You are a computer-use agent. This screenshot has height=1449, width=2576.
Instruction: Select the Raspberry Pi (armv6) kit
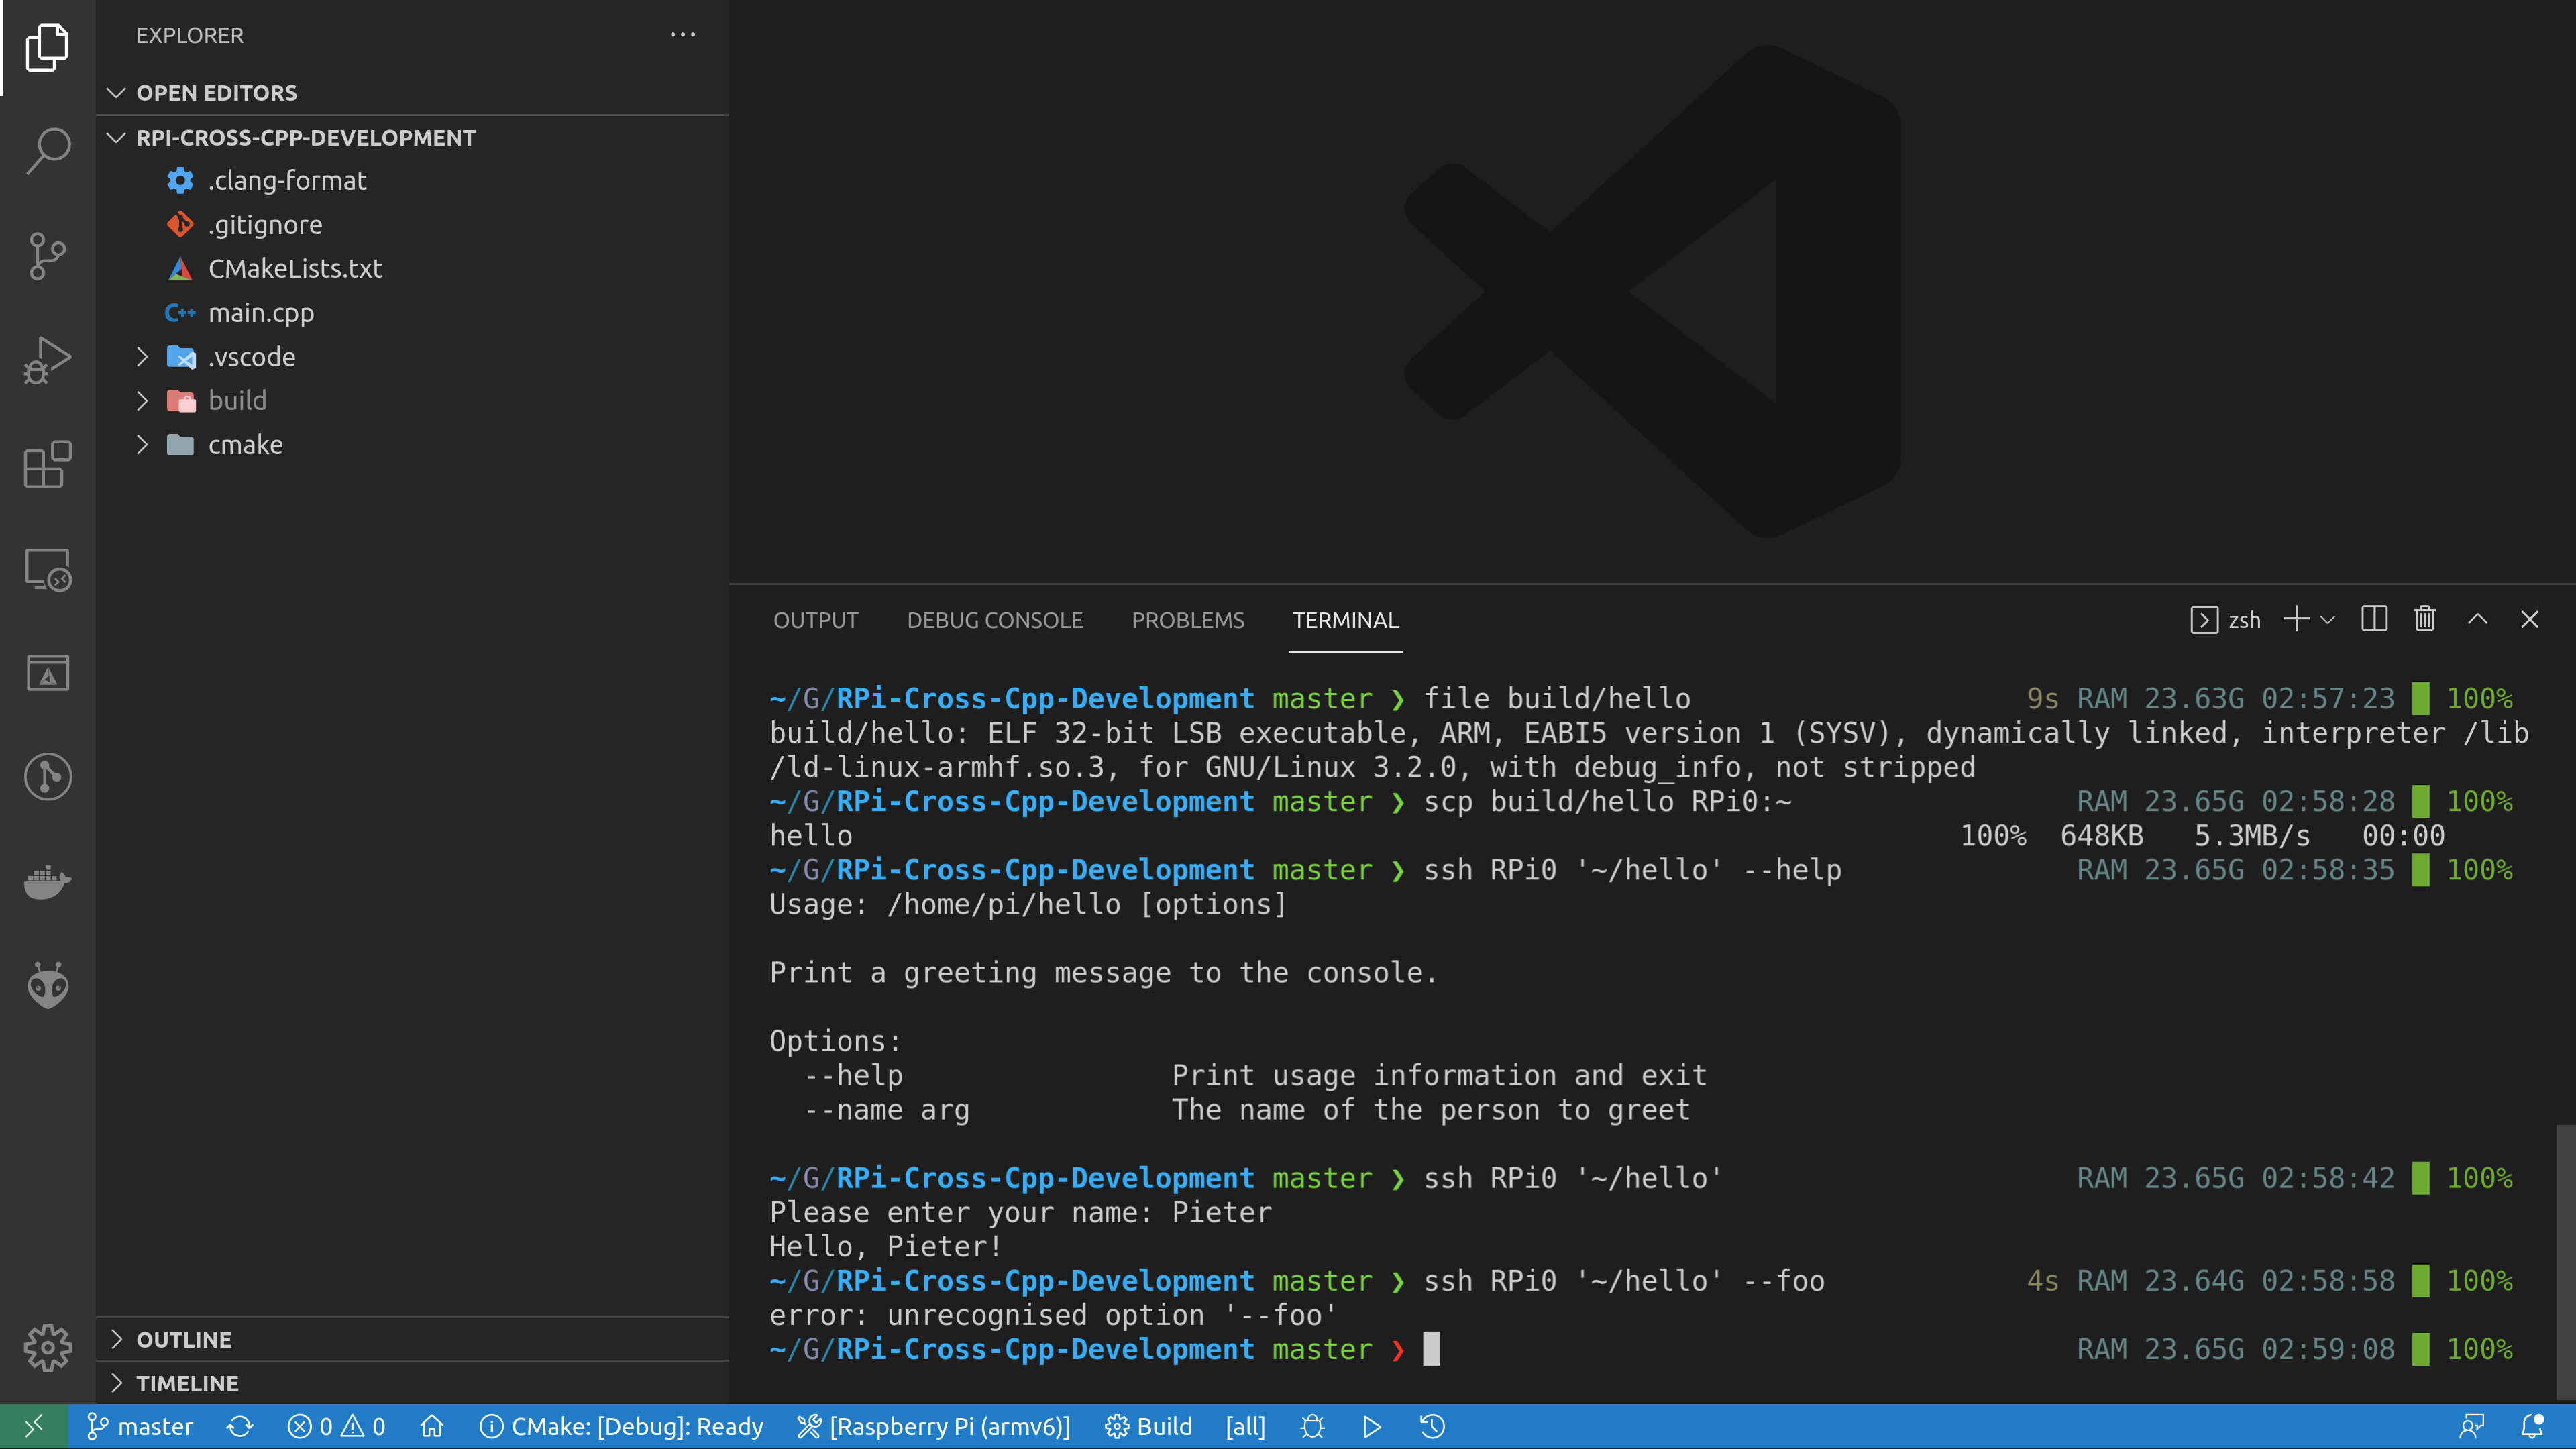pos(934,1426)
